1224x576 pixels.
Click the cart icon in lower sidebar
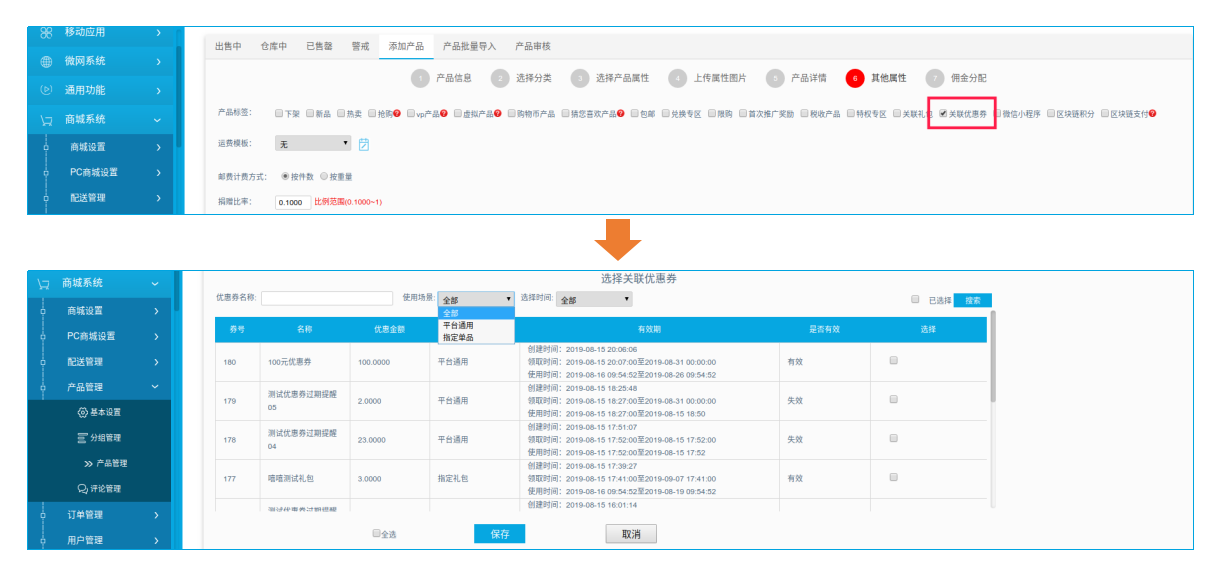coord(44,283)
